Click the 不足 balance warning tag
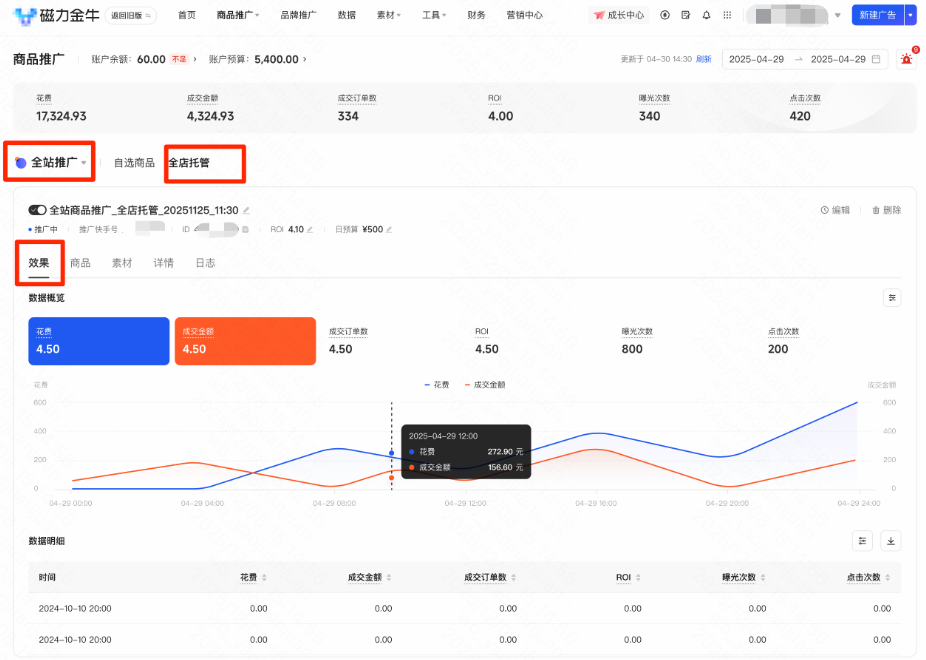Viewport: 926px width, 660px height. click(179, 59)
